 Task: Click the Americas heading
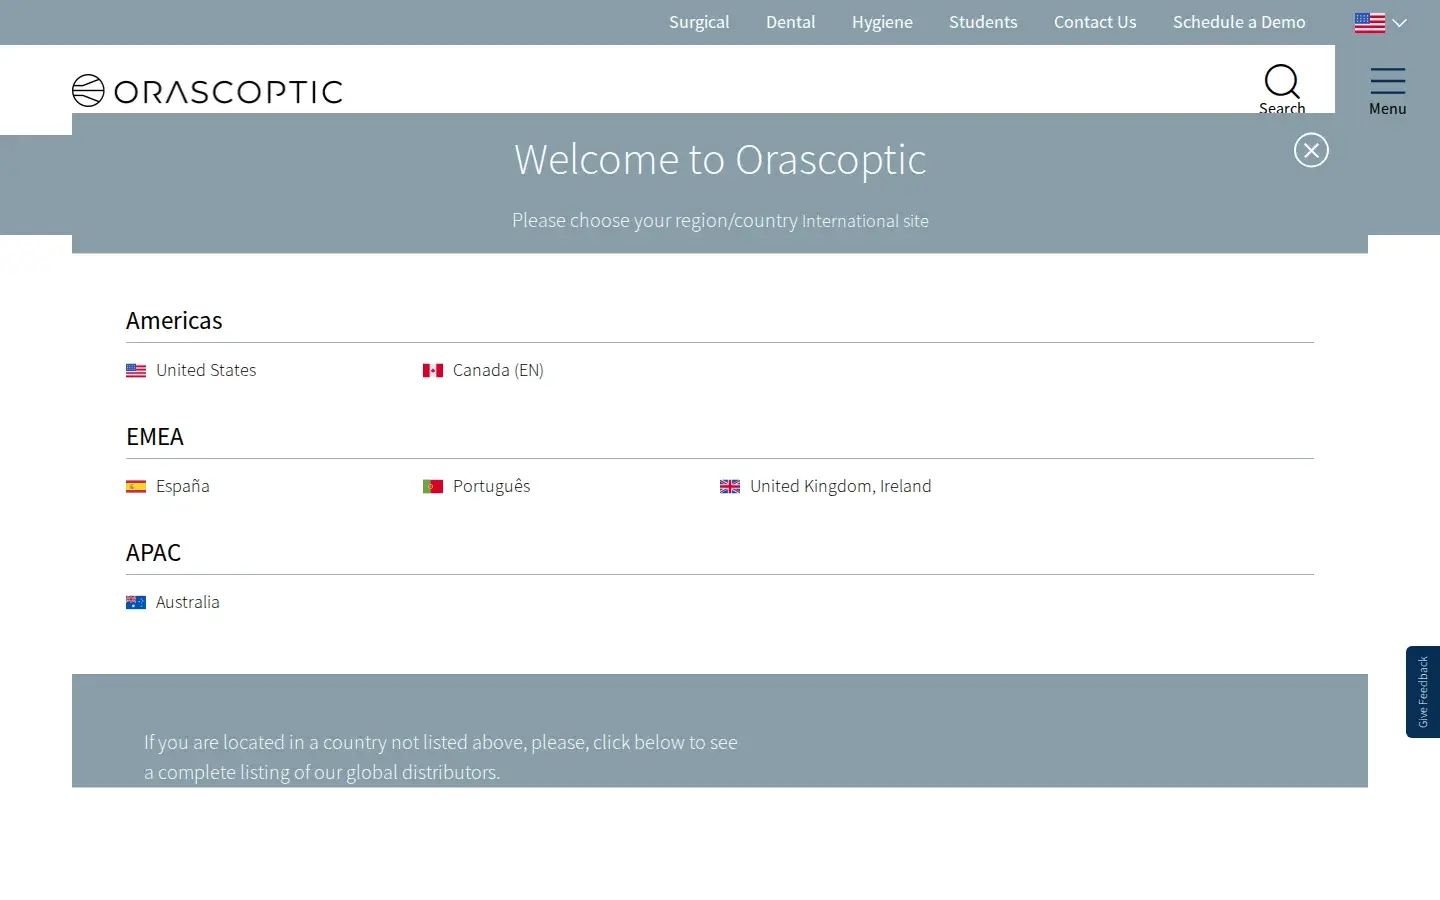tap(174, 321)
